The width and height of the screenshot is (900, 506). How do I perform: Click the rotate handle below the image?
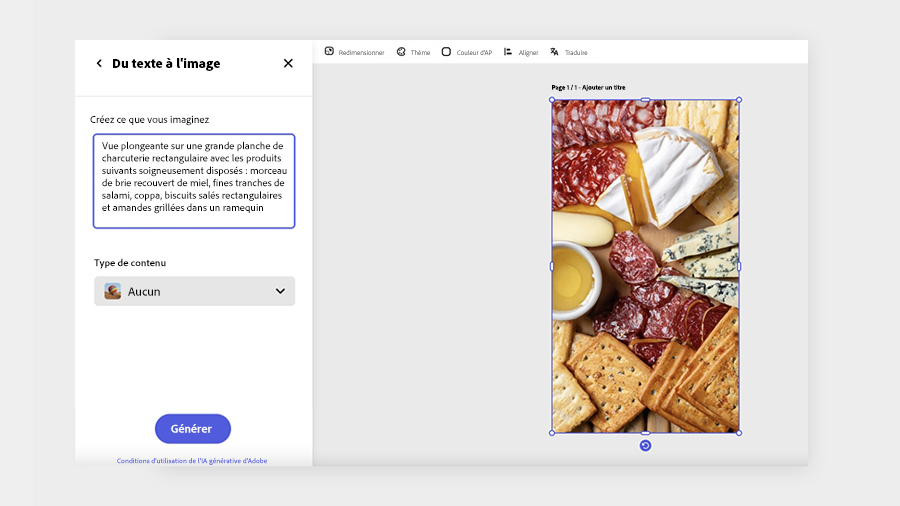[645, 446]
